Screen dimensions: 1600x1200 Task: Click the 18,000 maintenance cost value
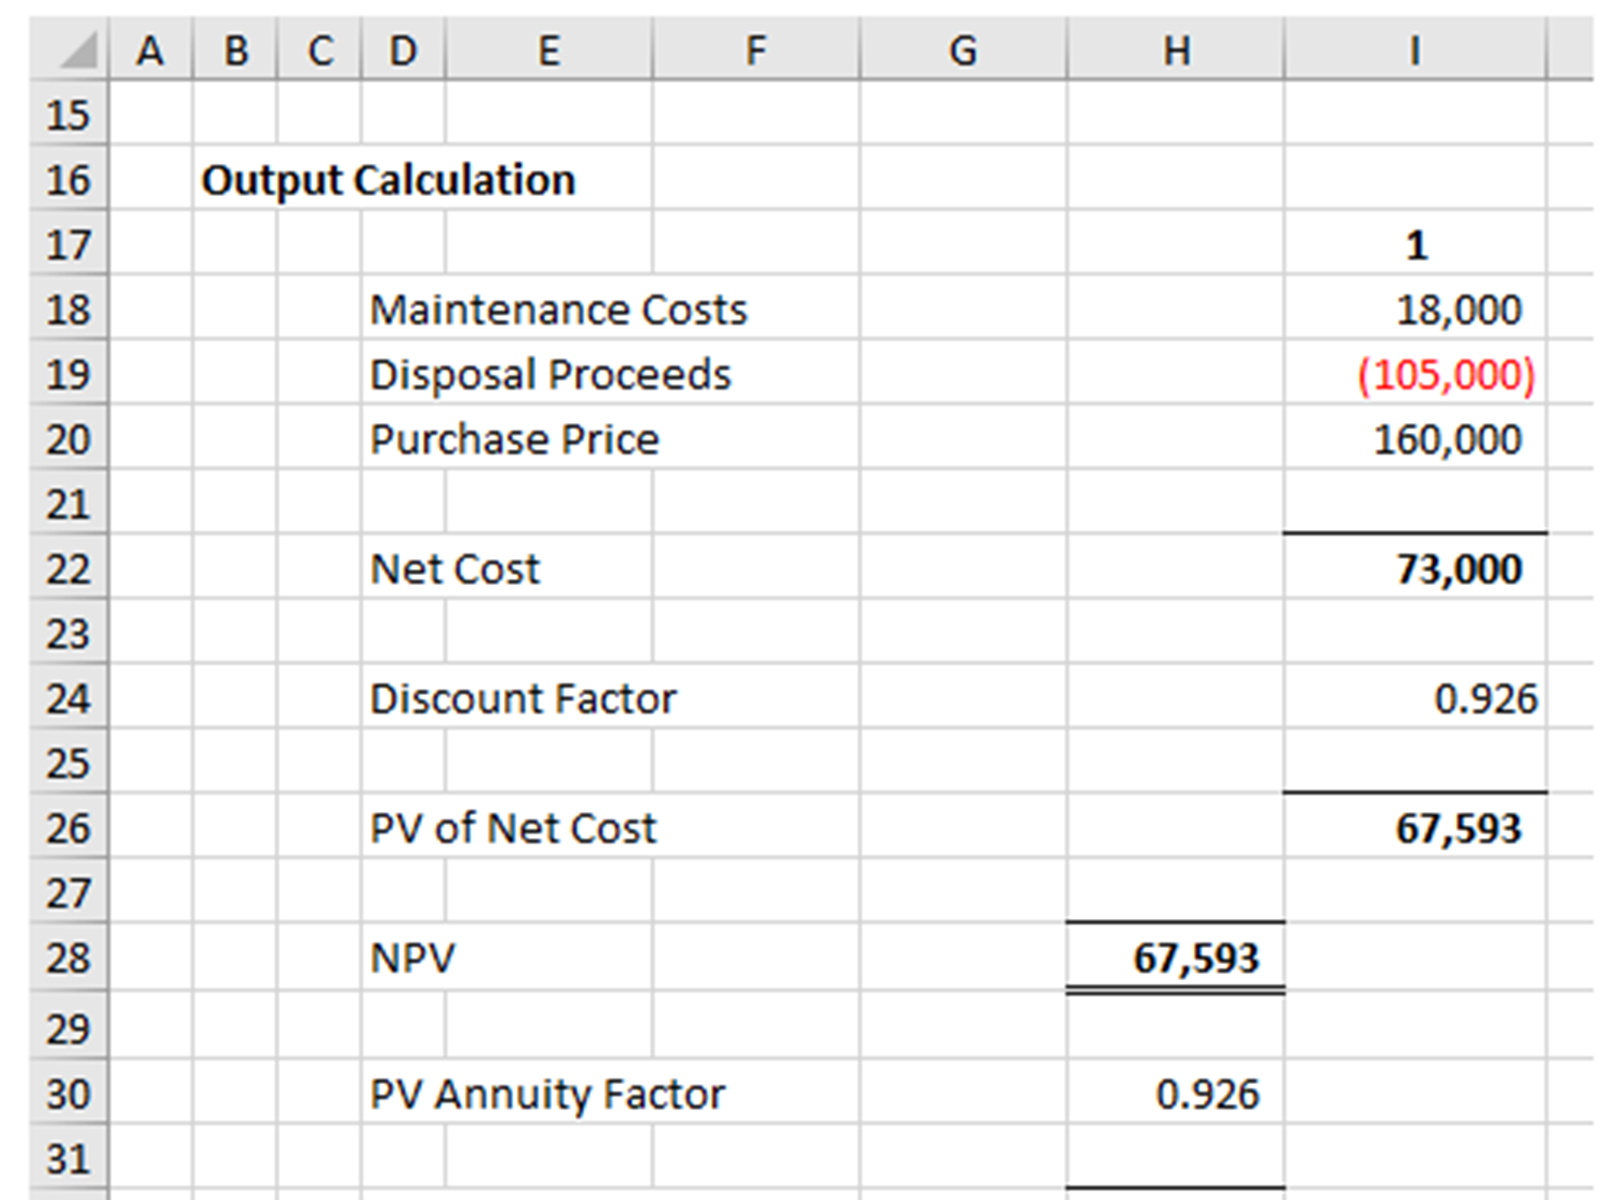pos(1457,310)
